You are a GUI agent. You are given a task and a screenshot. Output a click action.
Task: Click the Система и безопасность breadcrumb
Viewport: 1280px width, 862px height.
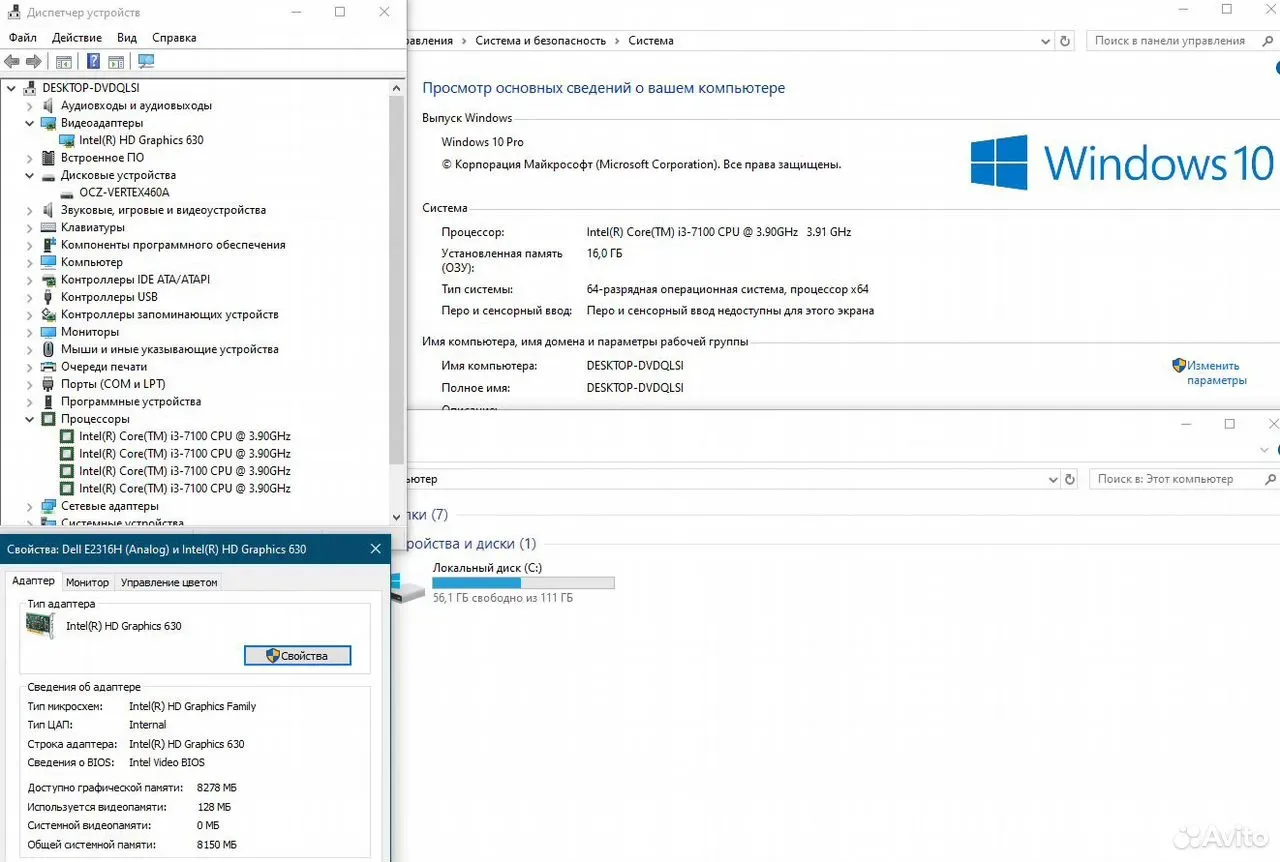541,41
